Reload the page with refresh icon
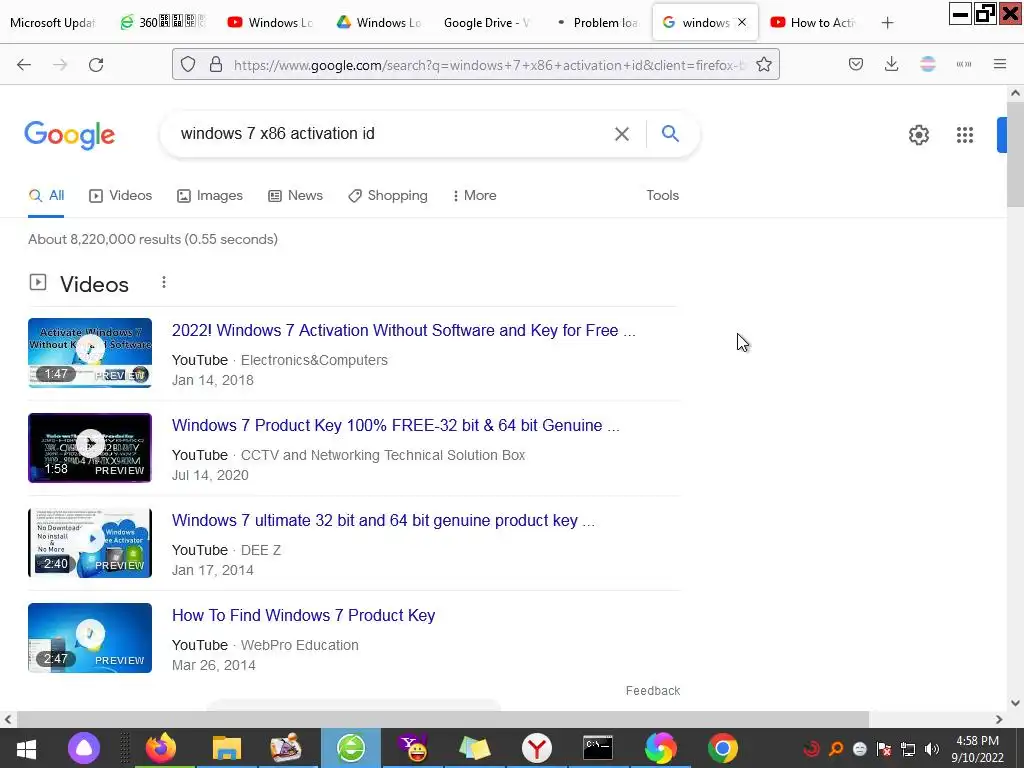Image resolution: width=1024 pixels, height=768 pixels. (96, 64)
